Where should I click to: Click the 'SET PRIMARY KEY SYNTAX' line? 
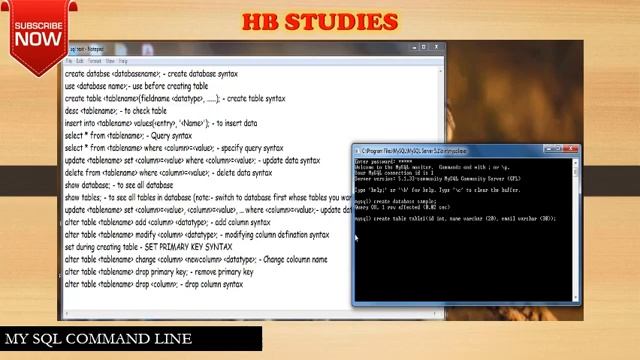(x=148, y=247)
